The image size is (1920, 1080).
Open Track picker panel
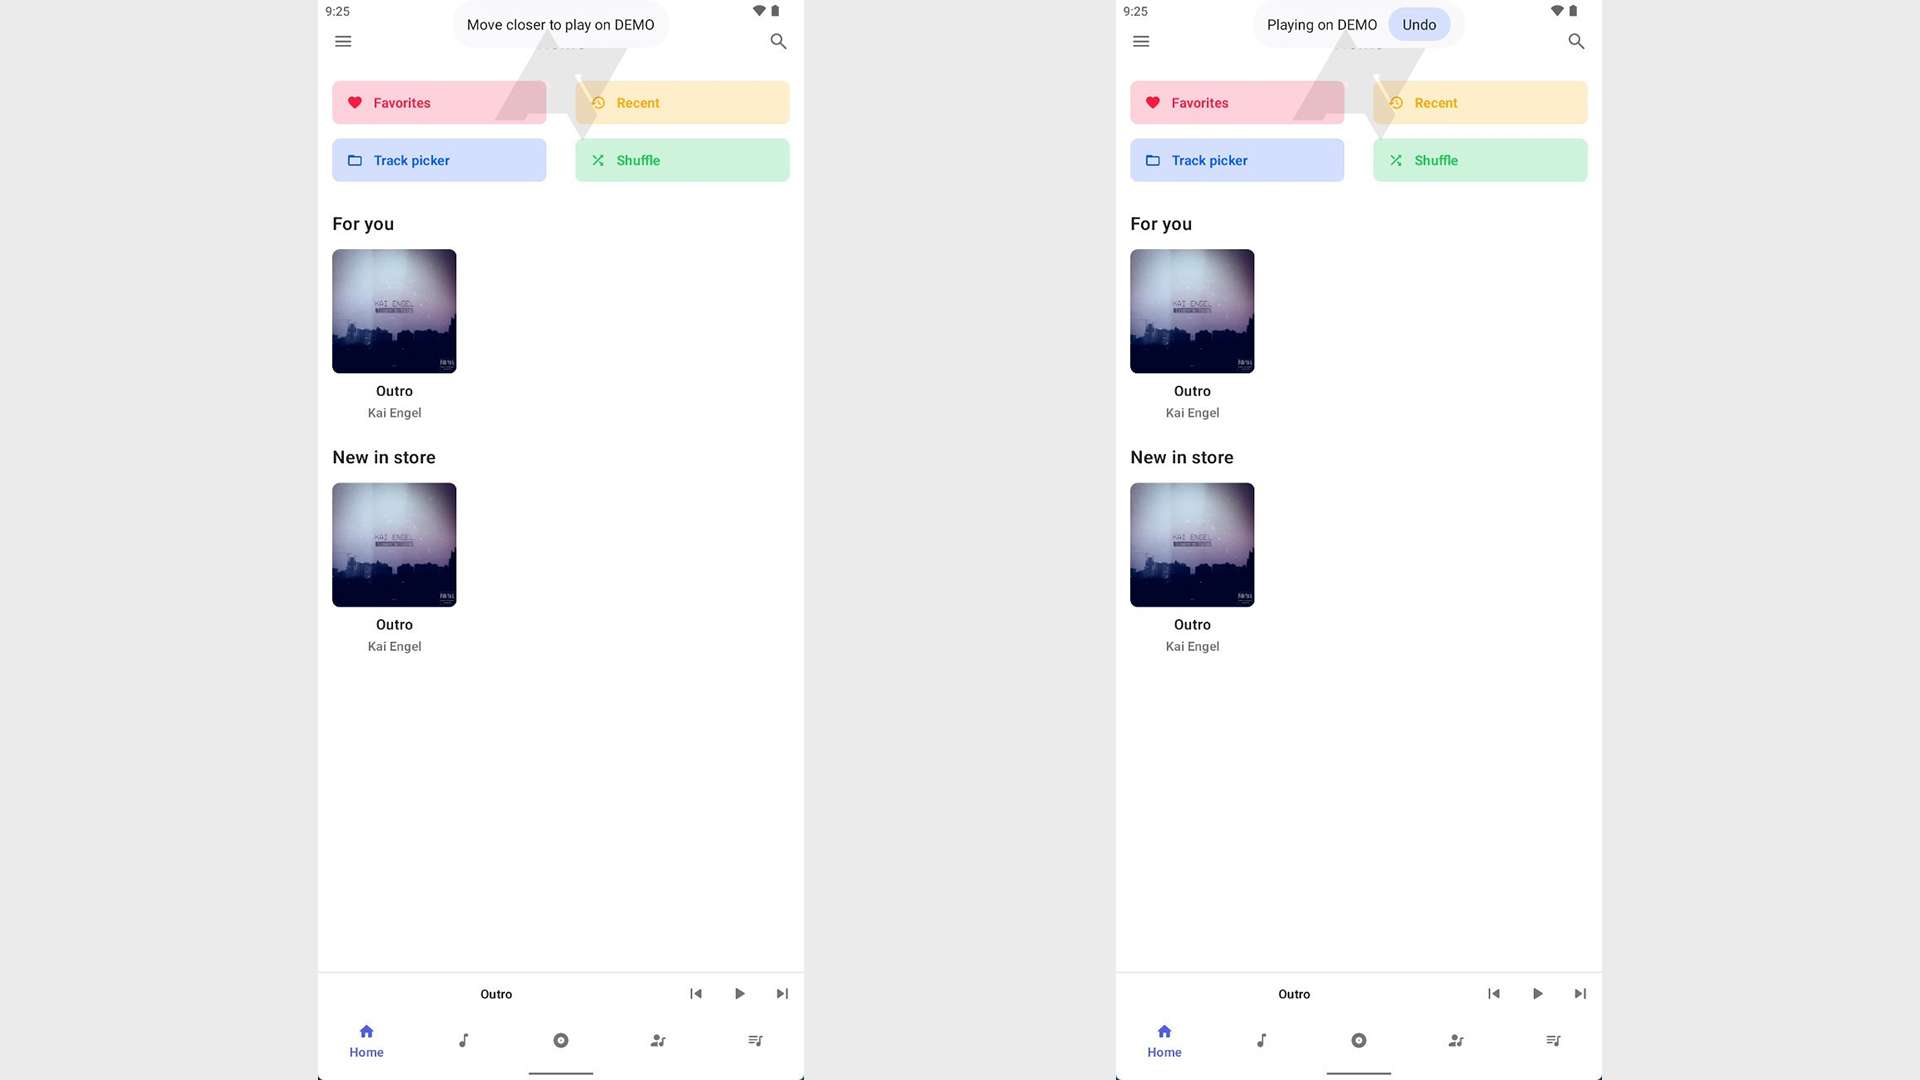438,160
